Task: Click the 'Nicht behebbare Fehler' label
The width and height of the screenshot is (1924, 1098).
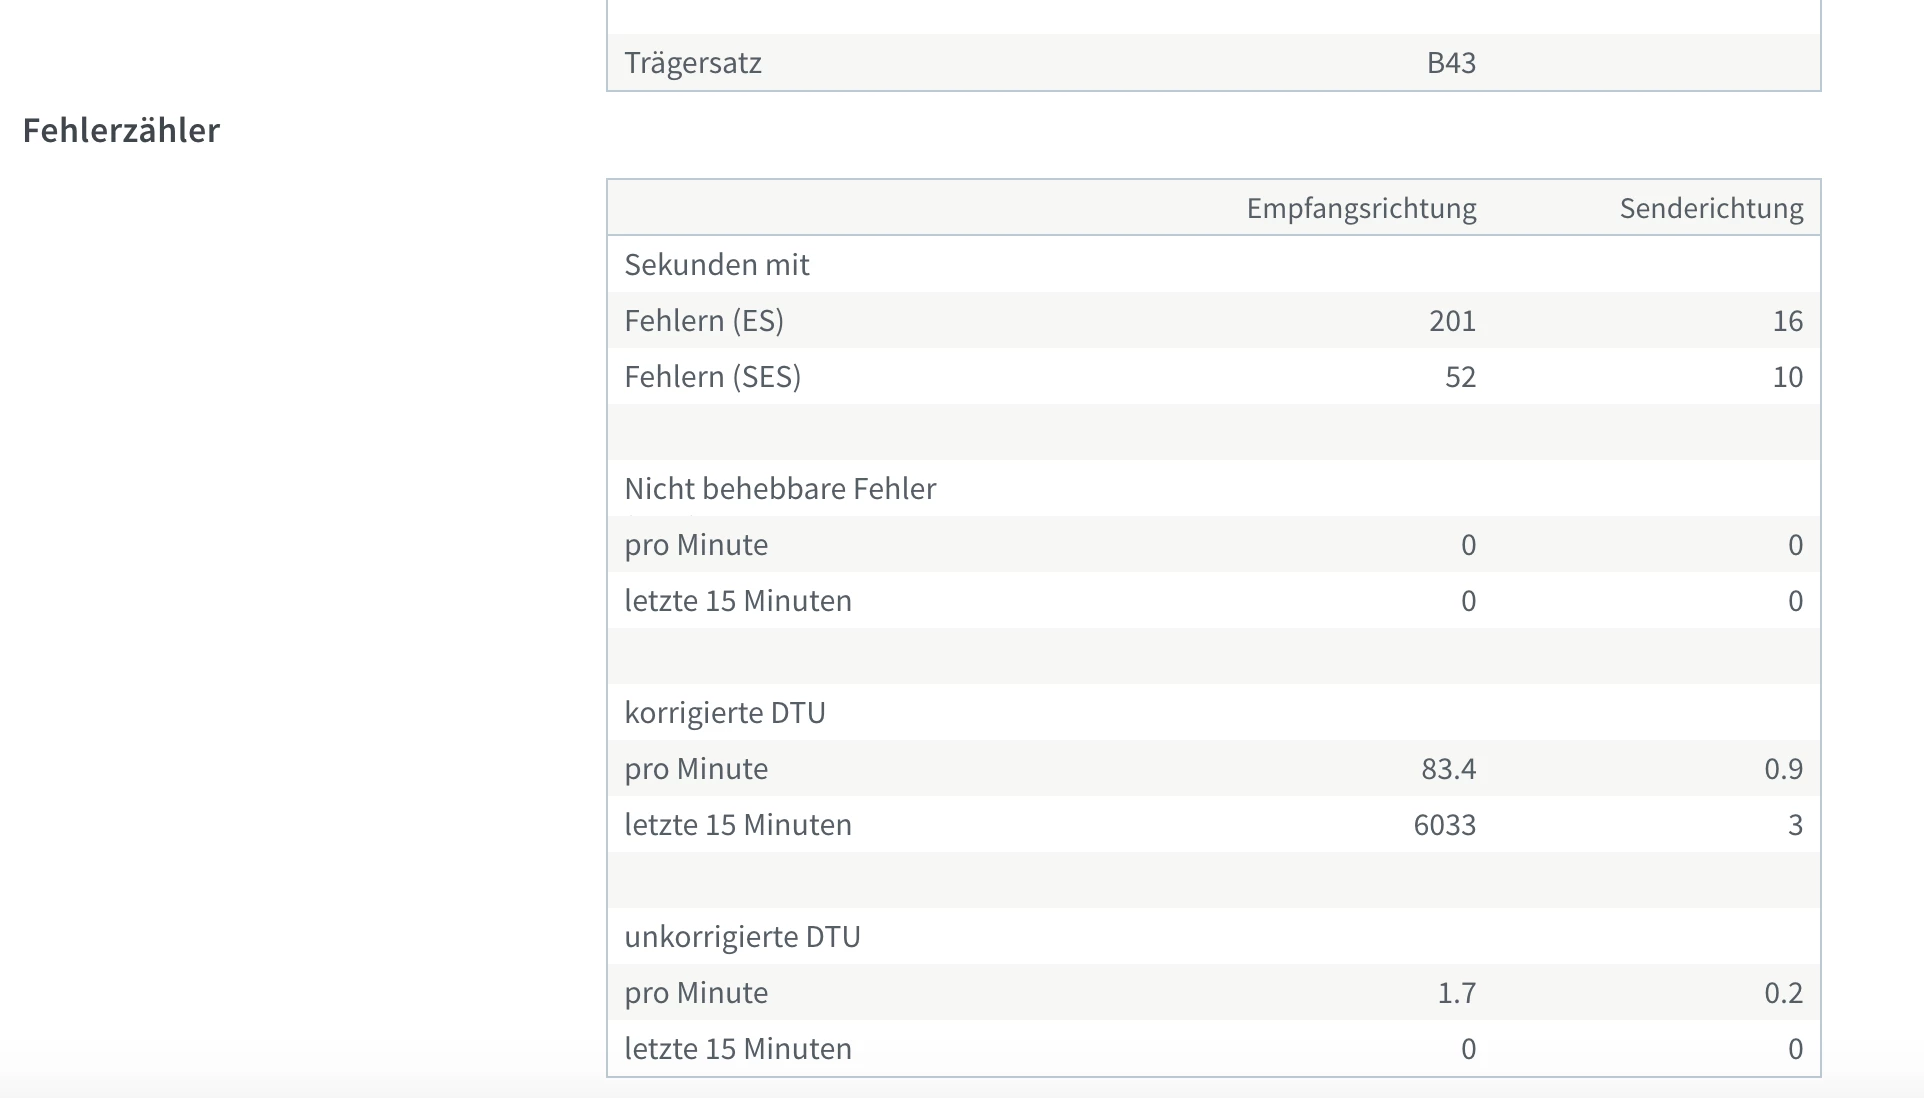Action: click(x=780, y=489)
